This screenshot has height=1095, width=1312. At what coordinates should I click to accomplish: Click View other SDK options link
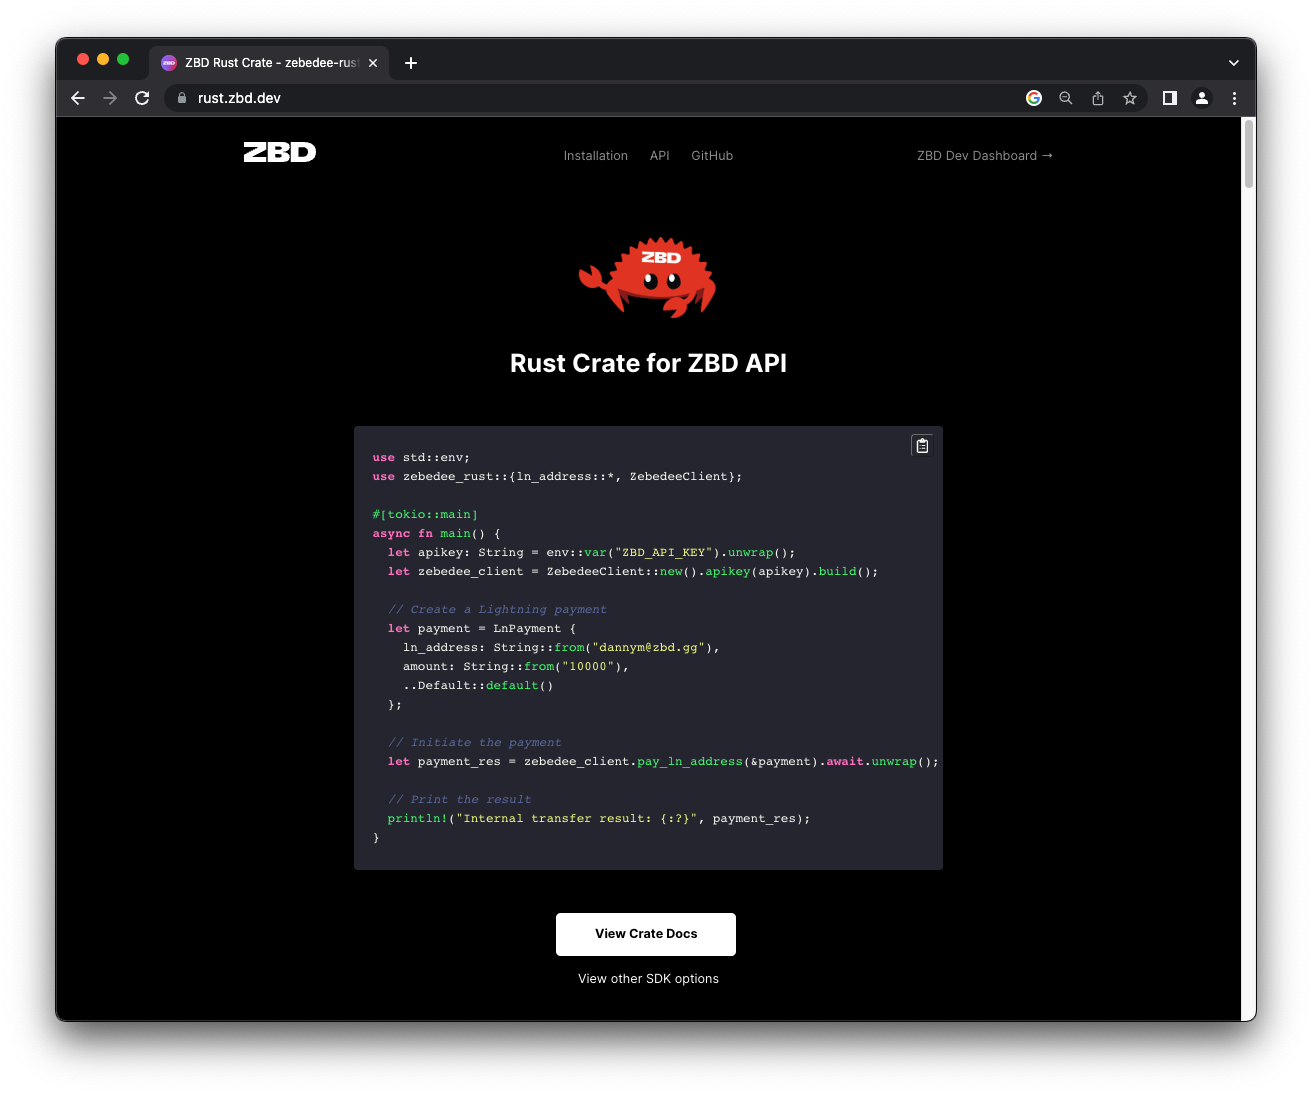648,979
